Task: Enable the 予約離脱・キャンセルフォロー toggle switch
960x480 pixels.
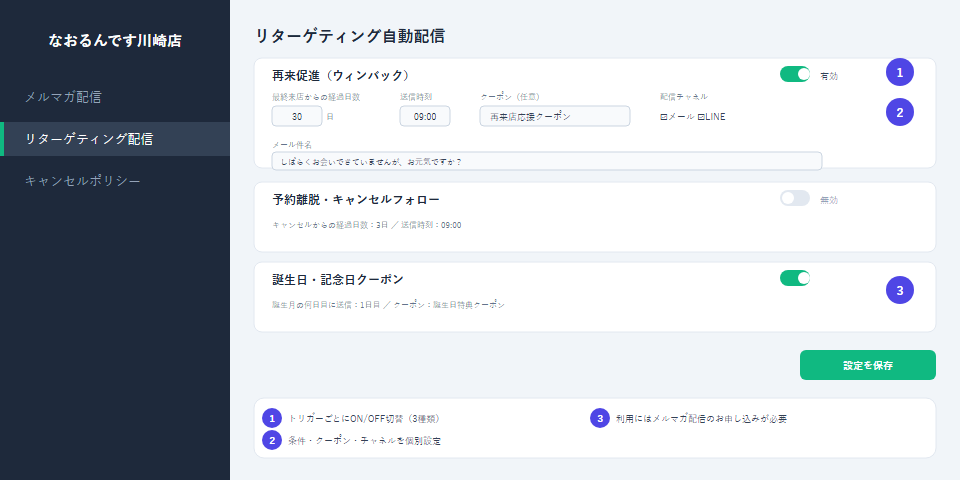Action: coord(795,198)
